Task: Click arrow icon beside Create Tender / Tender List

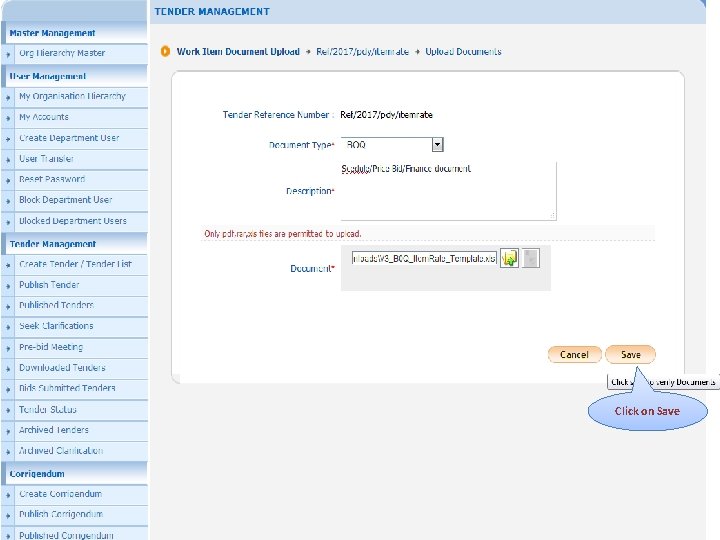Action: pos(8,266)
